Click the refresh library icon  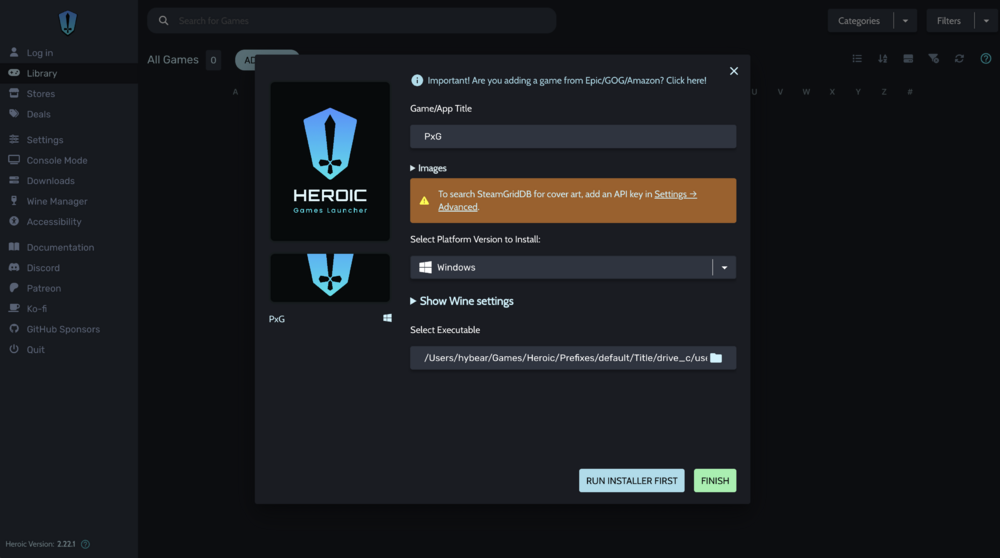click(x=959, y=59)
